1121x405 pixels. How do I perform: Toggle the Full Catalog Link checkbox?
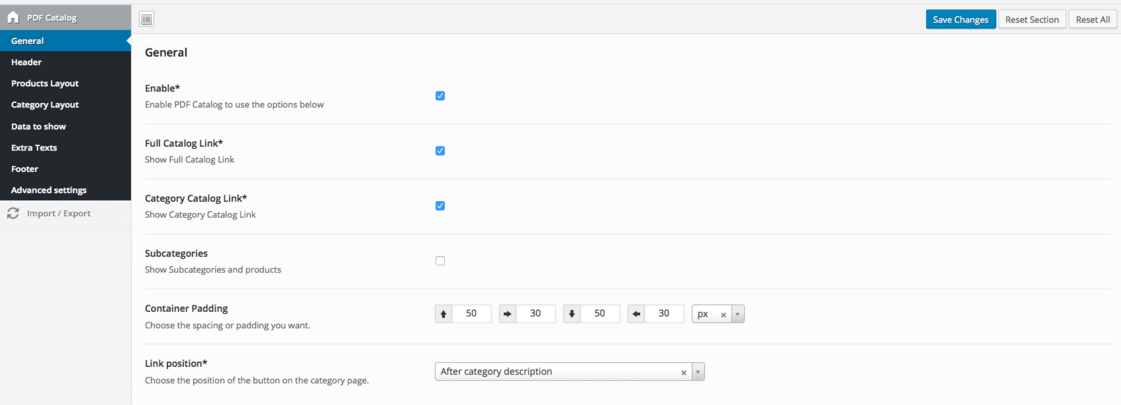440,151
